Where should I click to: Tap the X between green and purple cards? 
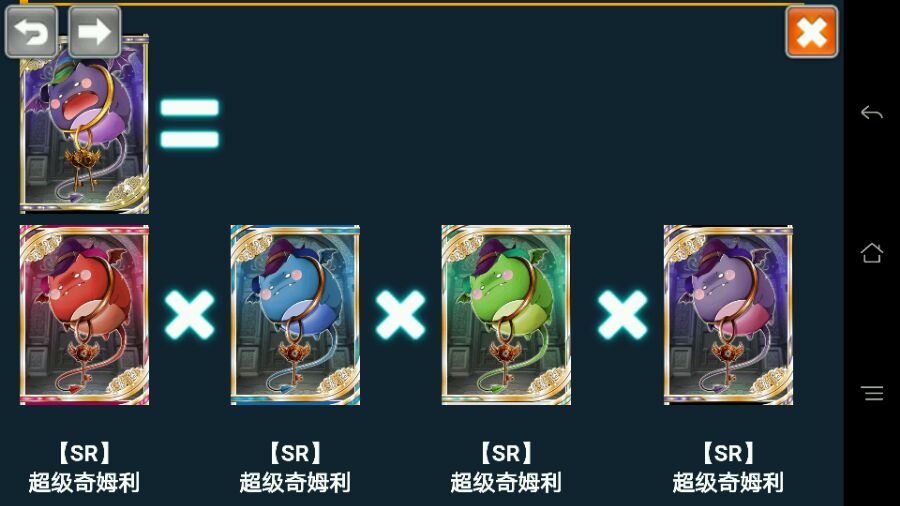click(622, 314)
